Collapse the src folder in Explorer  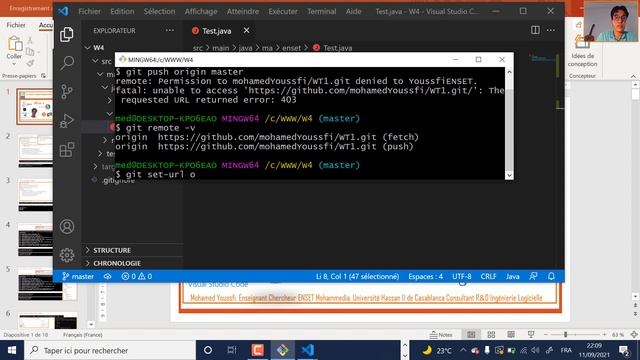pyautogui.click(x=102, y=61)
